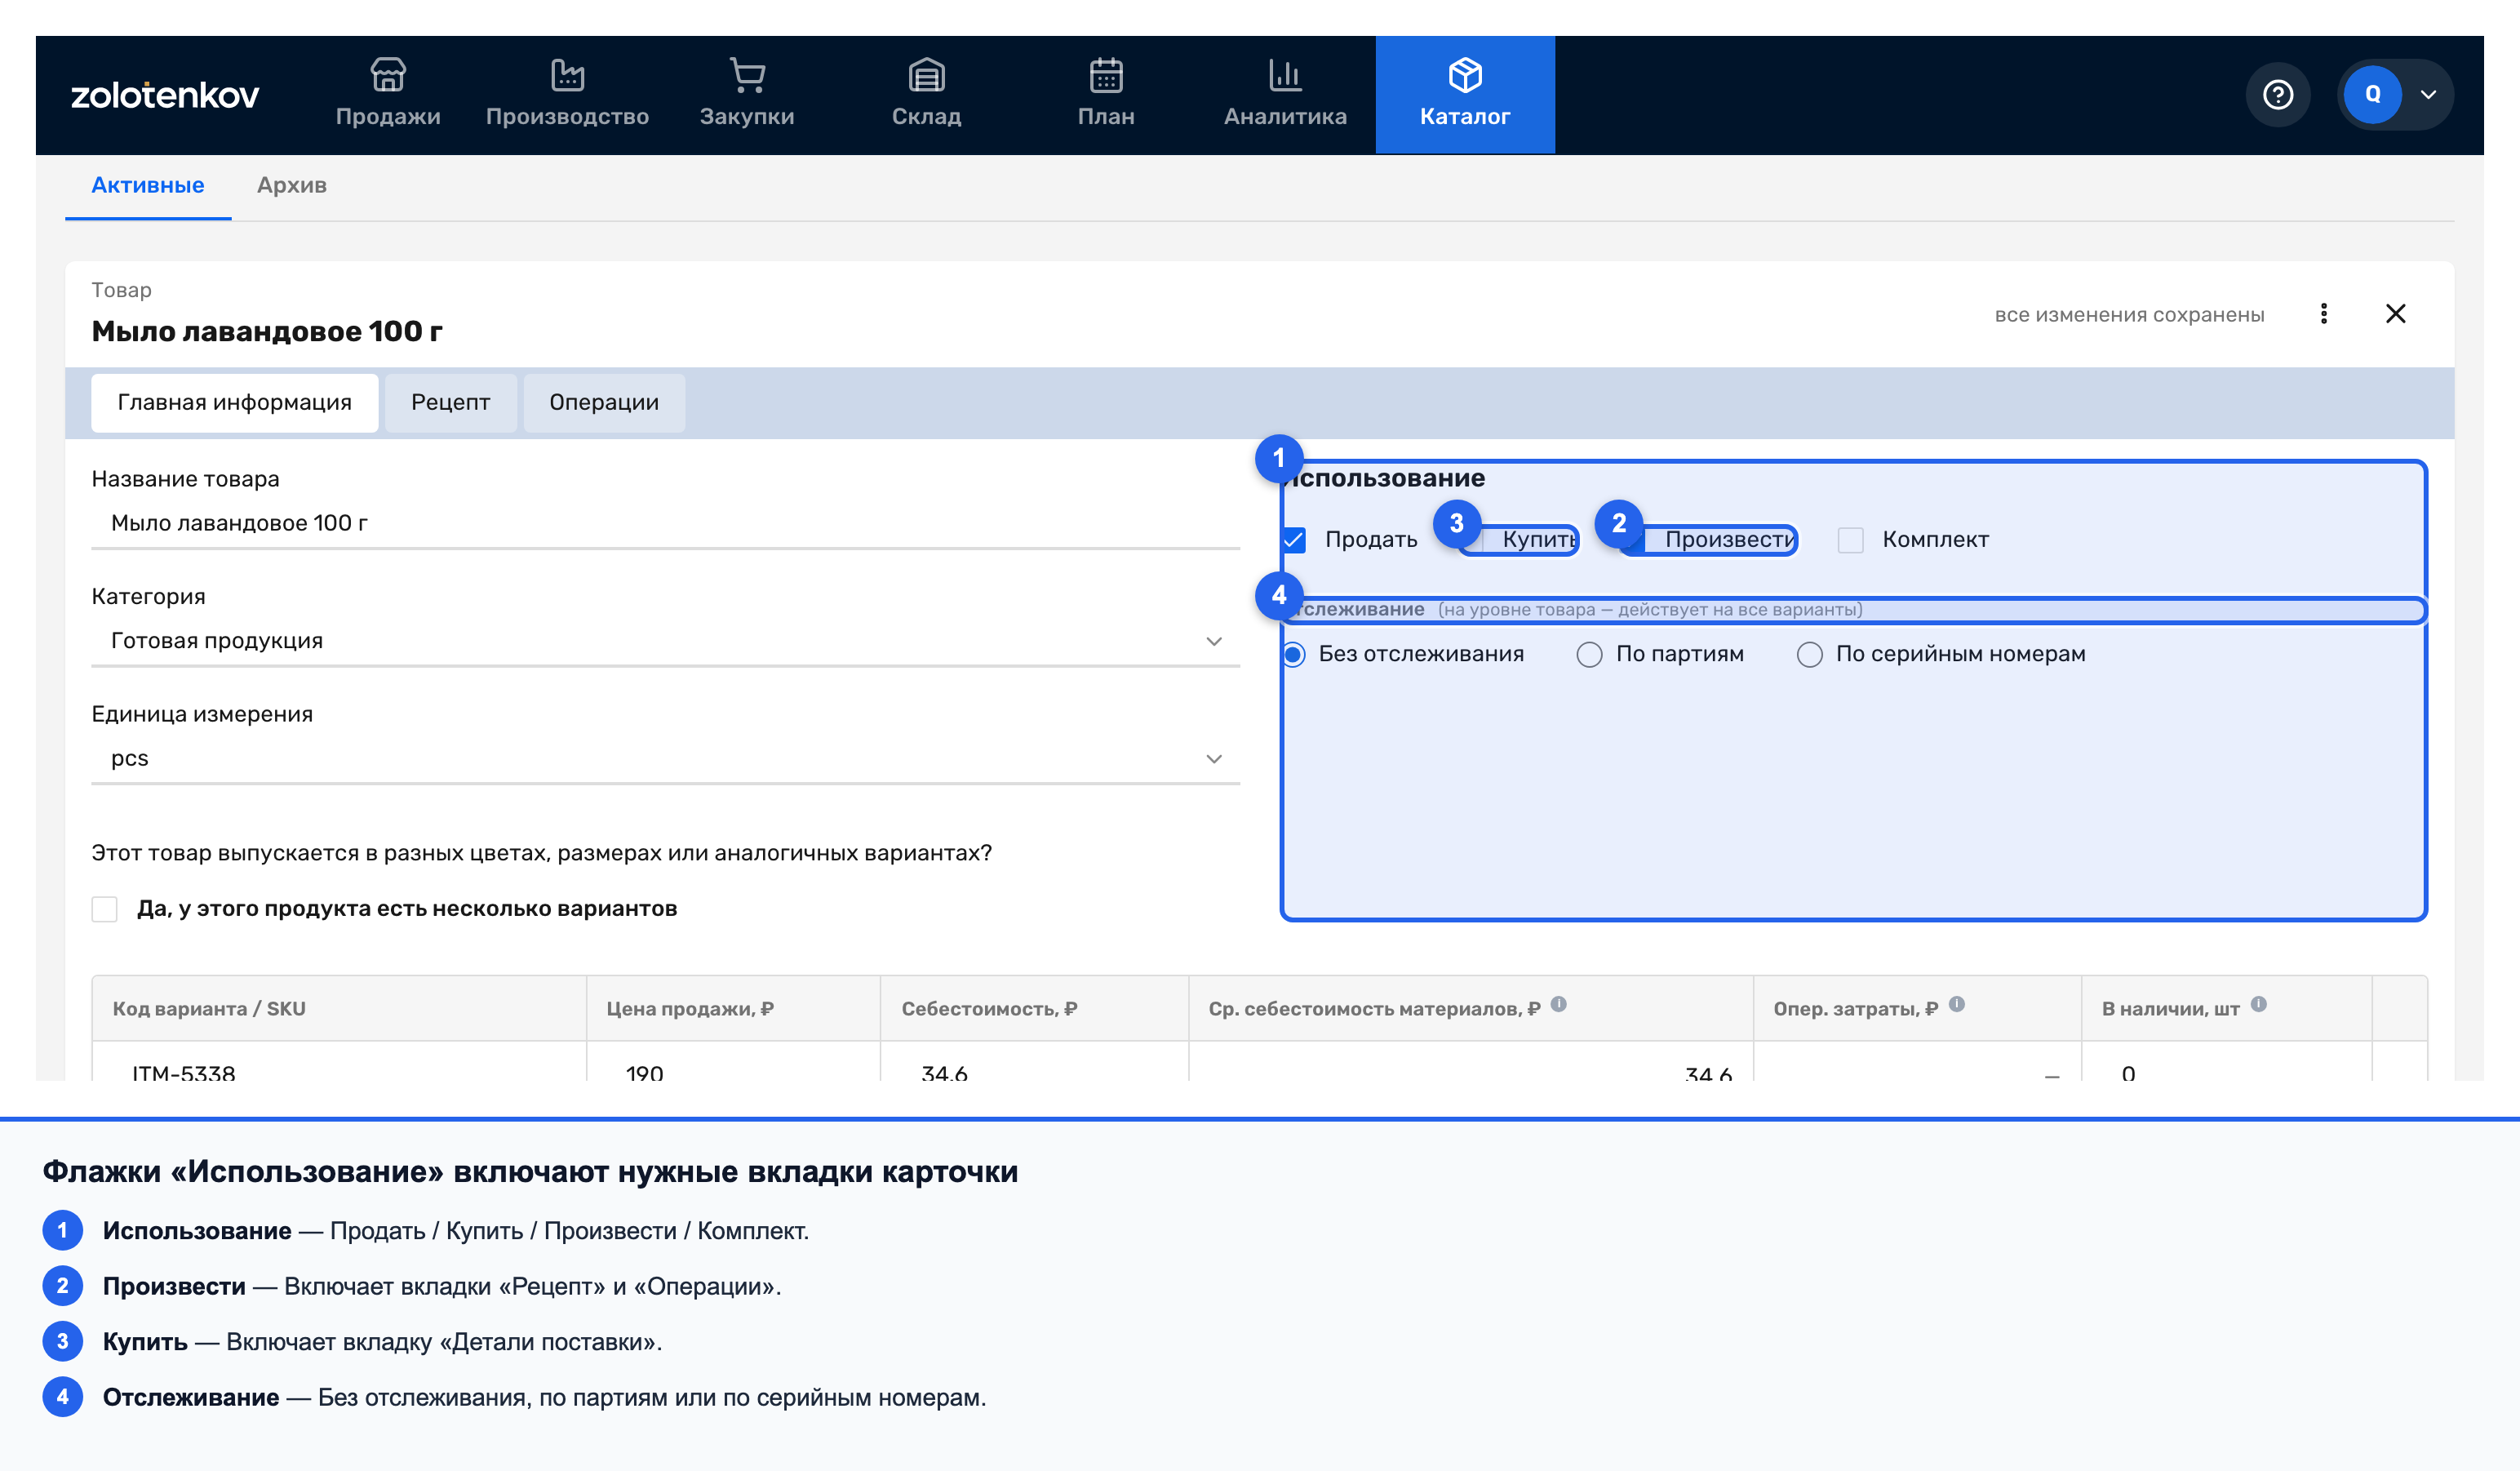Switch to the Архив tab
This screenshot has width=2520, height=1471.
point(291,186)
